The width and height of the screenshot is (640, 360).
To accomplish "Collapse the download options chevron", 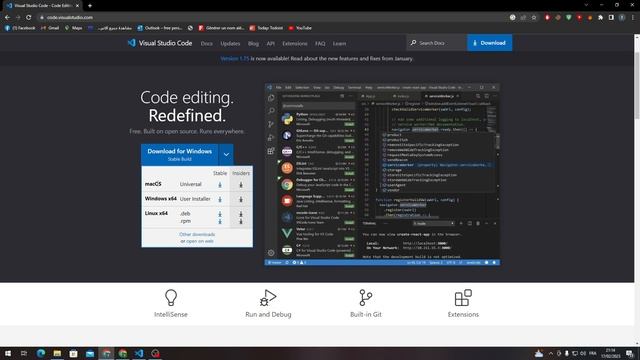I will 226,154.
